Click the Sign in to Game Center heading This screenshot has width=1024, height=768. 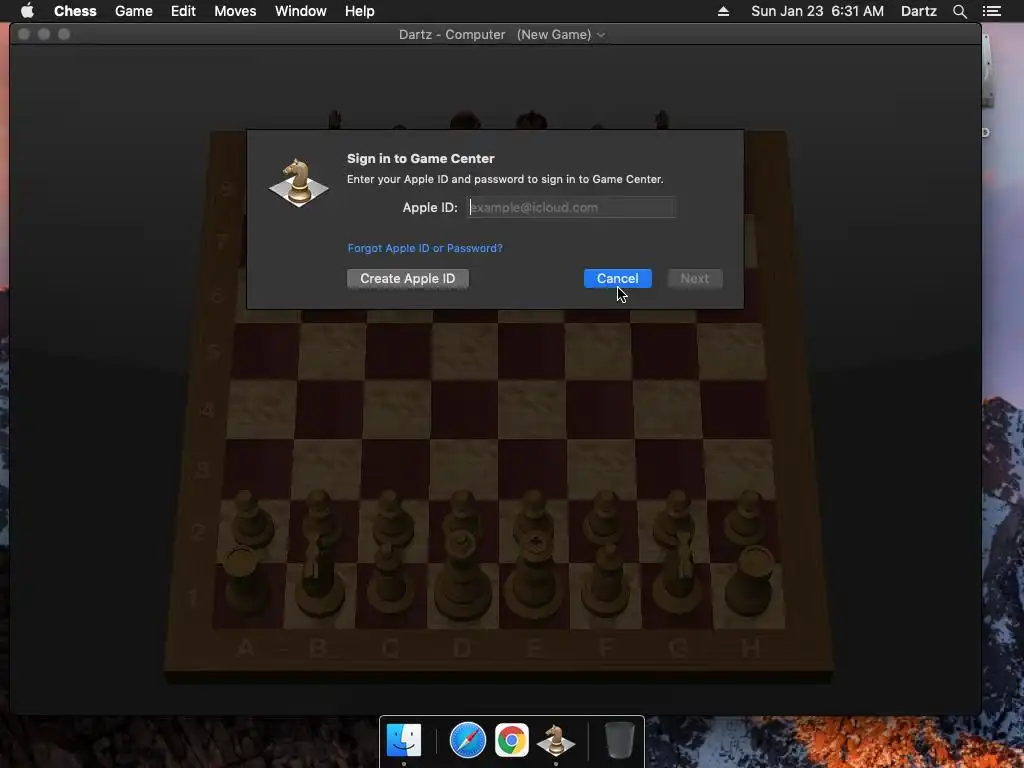421,159
